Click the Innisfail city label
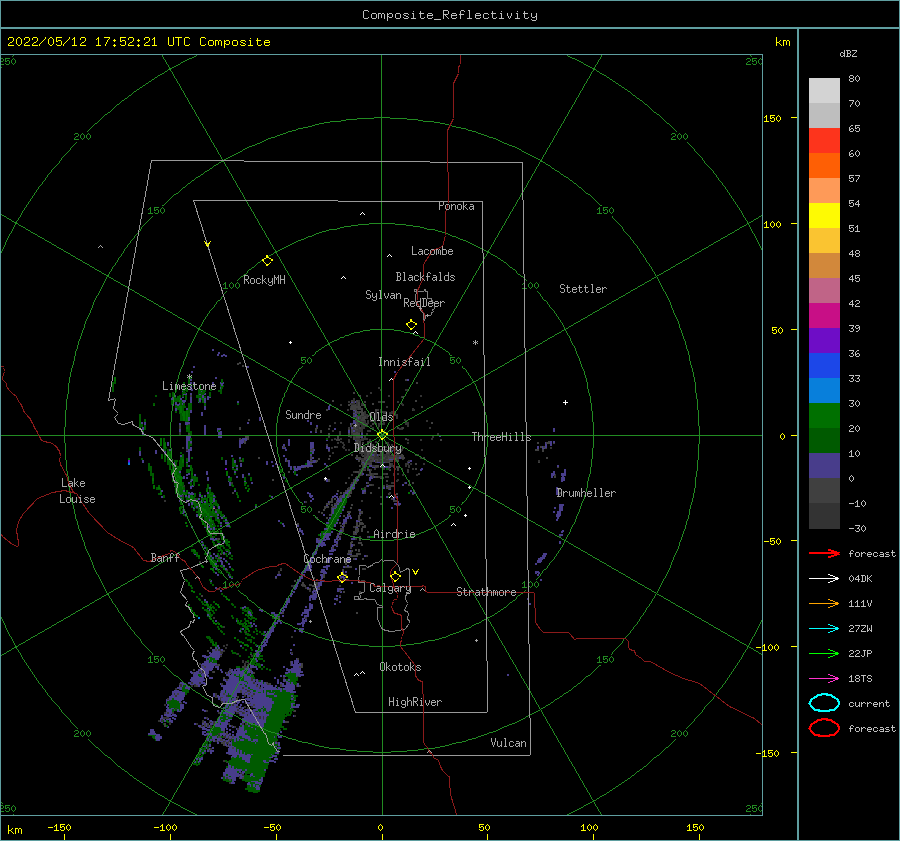 tap(404, 362)
